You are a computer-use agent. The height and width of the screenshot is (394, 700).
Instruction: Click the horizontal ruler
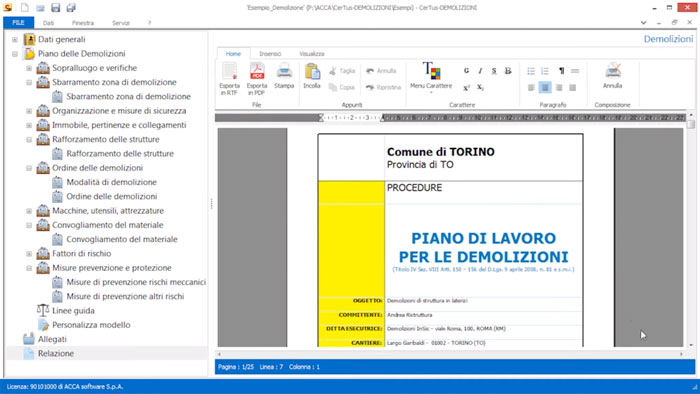click(450, 118)
